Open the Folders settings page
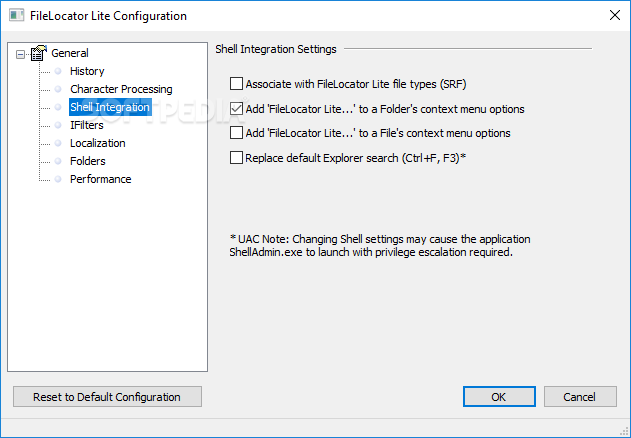This screenshot has width=631, height=438. click(x=88, y=161)
